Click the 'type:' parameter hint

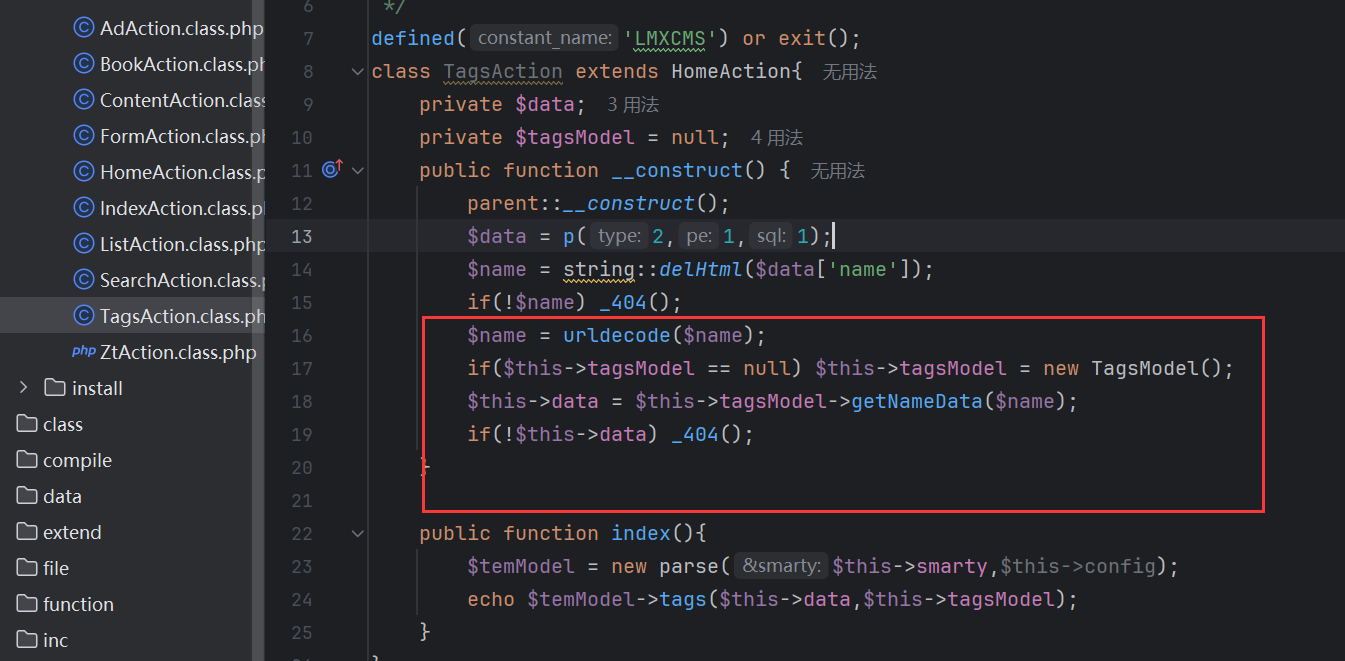point(620,236)
